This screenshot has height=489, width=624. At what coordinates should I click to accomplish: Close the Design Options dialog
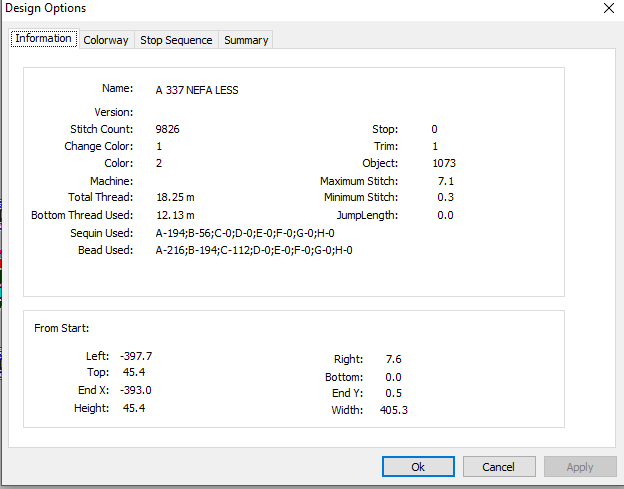click(608, 8)
